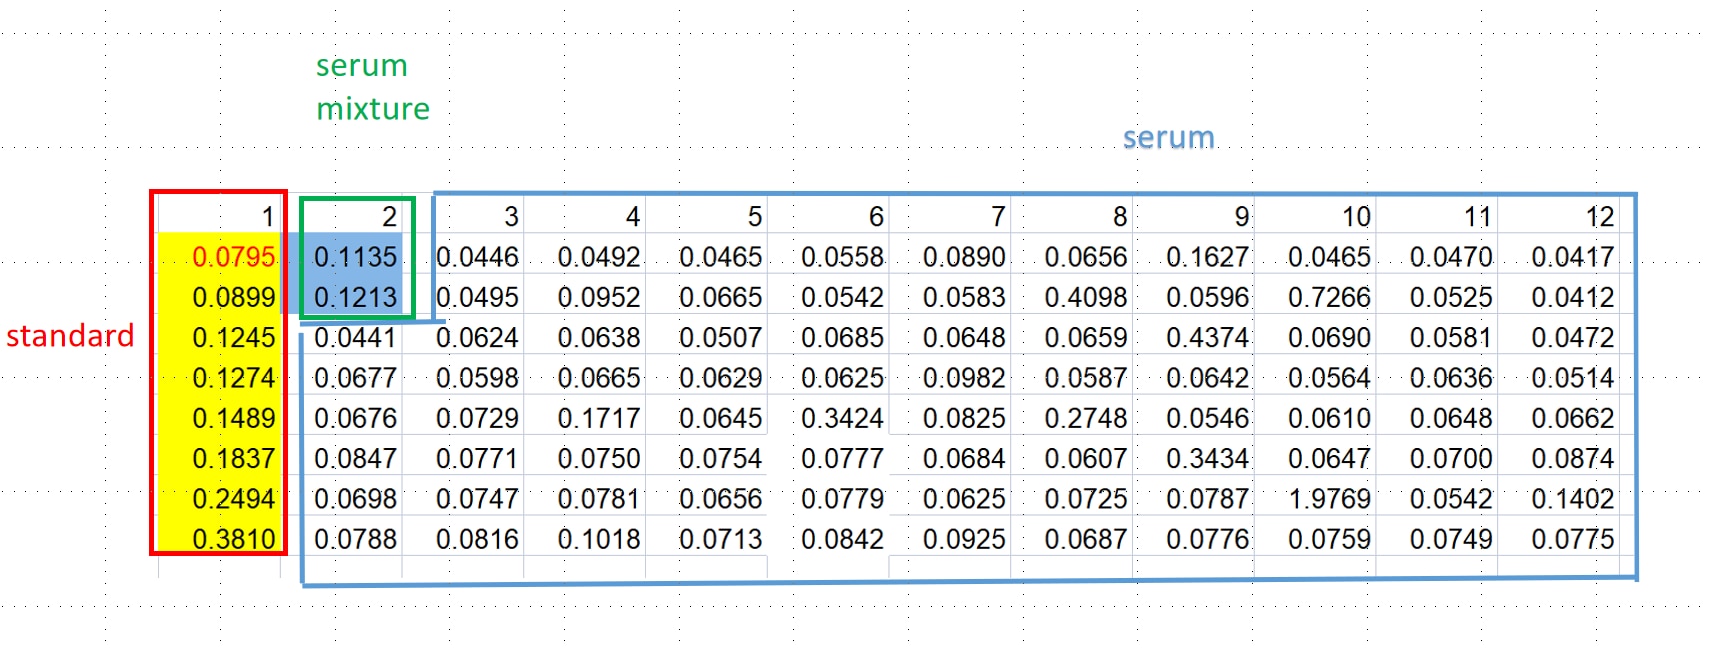Click the blue 'serum' label
This screenshot has width=1711, height=651.
[x=1168, y=138]
